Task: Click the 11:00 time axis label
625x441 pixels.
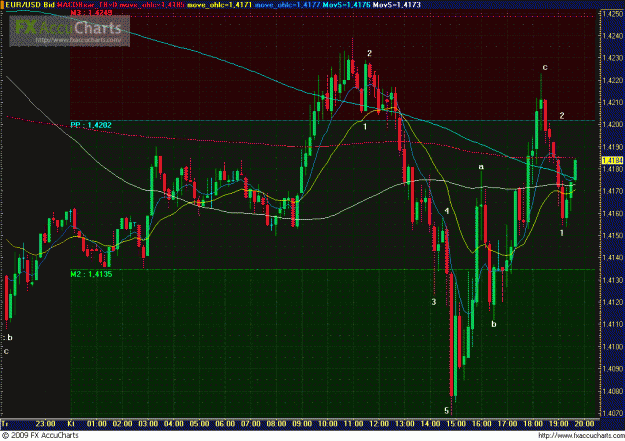Action: point(354,423)
